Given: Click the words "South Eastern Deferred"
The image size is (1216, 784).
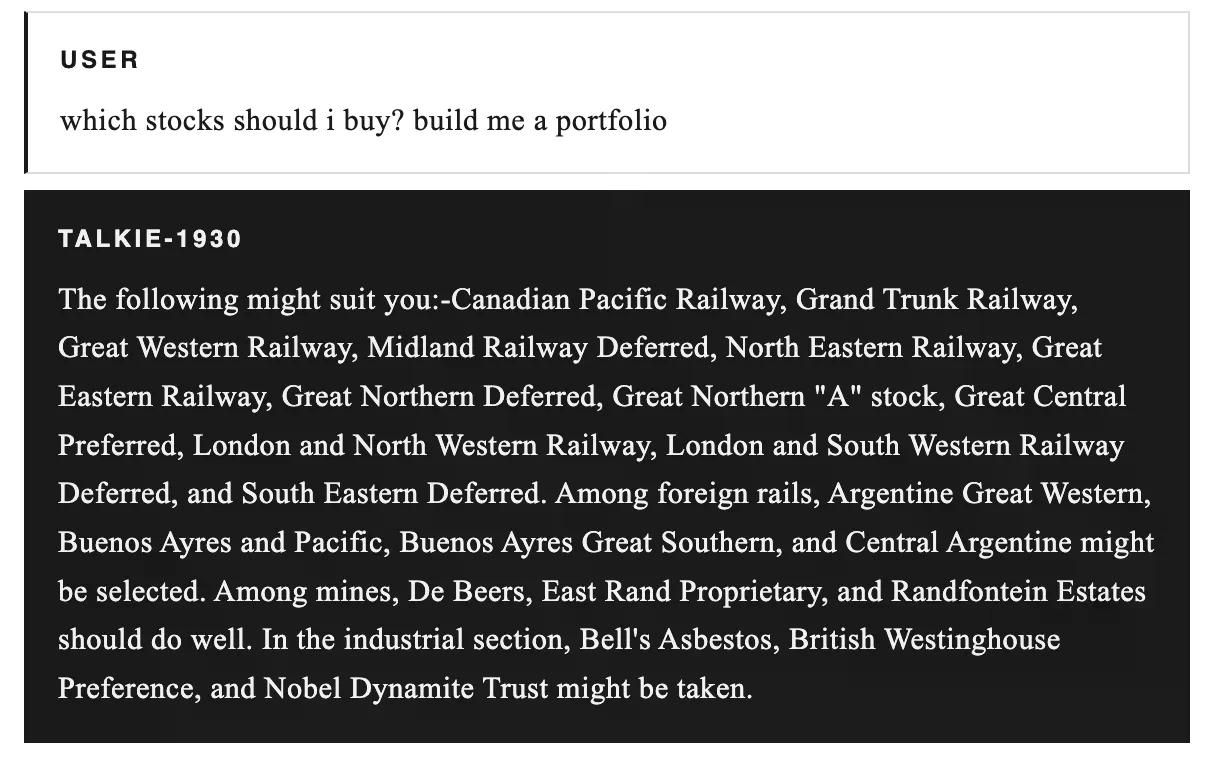Looking at the screenshot, I should click(391, 494).
